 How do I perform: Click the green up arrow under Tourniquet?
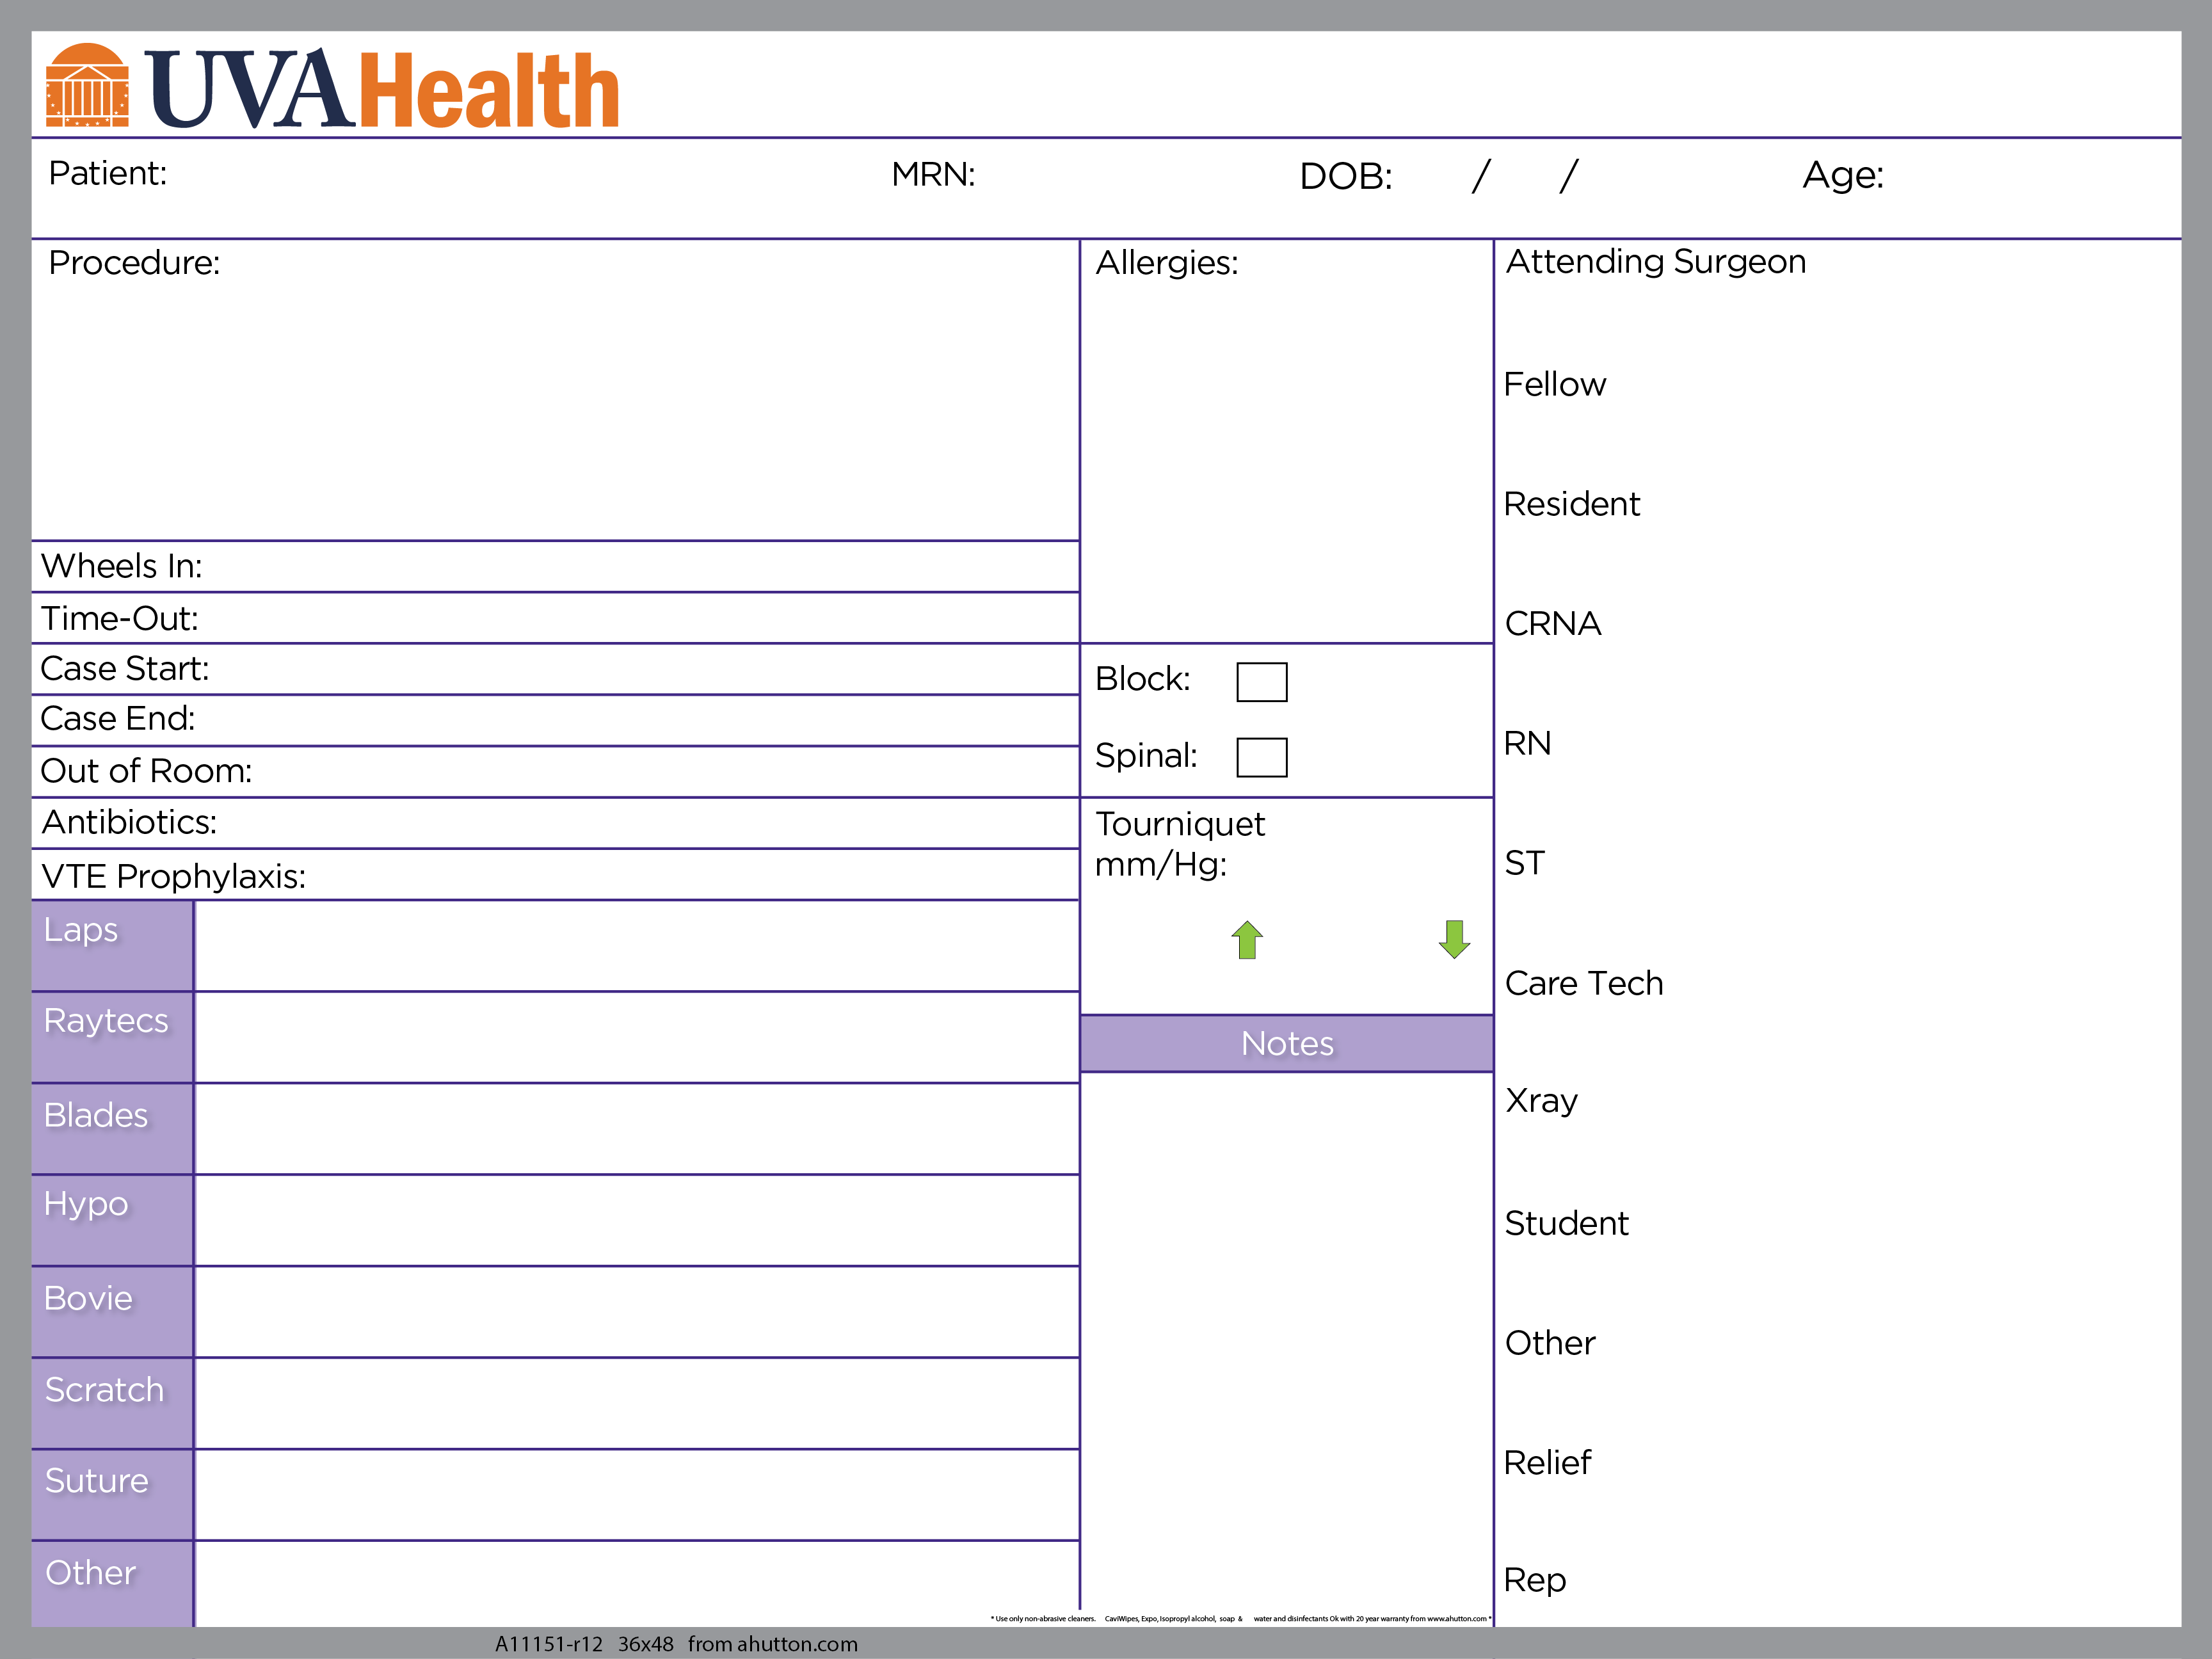click(1247, 940)
